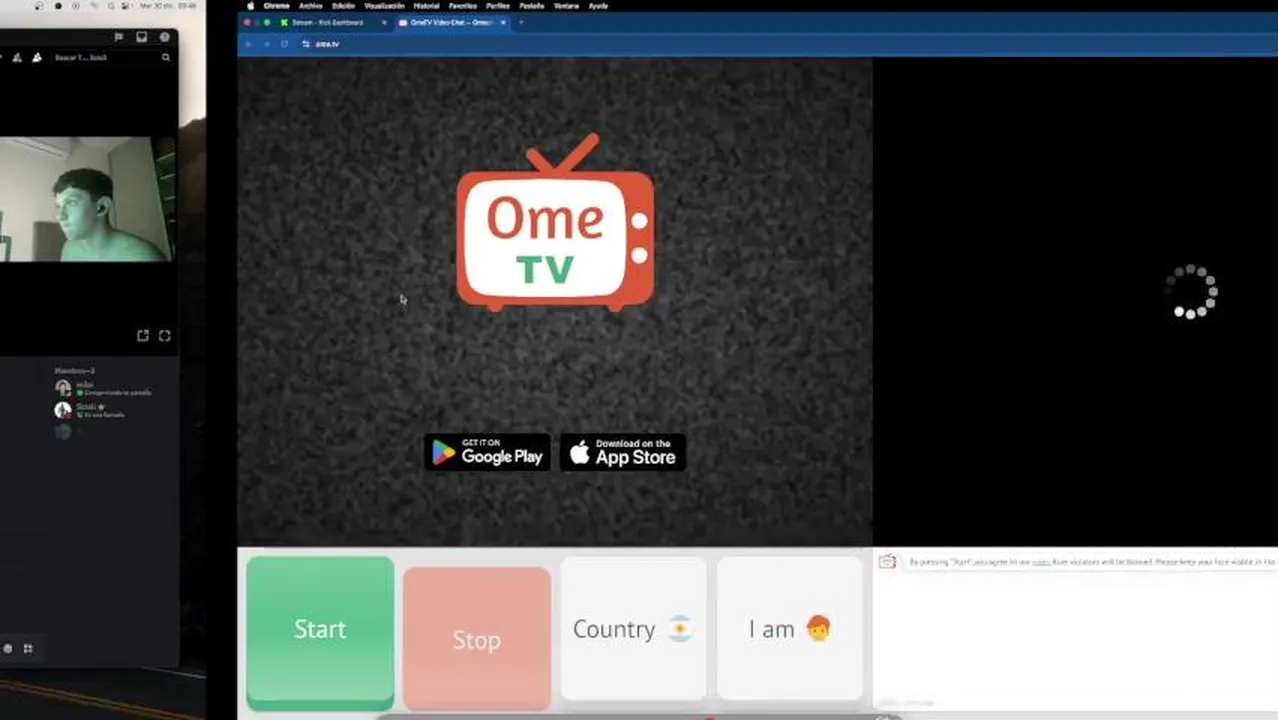Image resolution: width=1278 pixels, height=720 pixels.
Task: Switch to the OmeTV Video Chat tab
Action: 452,22
